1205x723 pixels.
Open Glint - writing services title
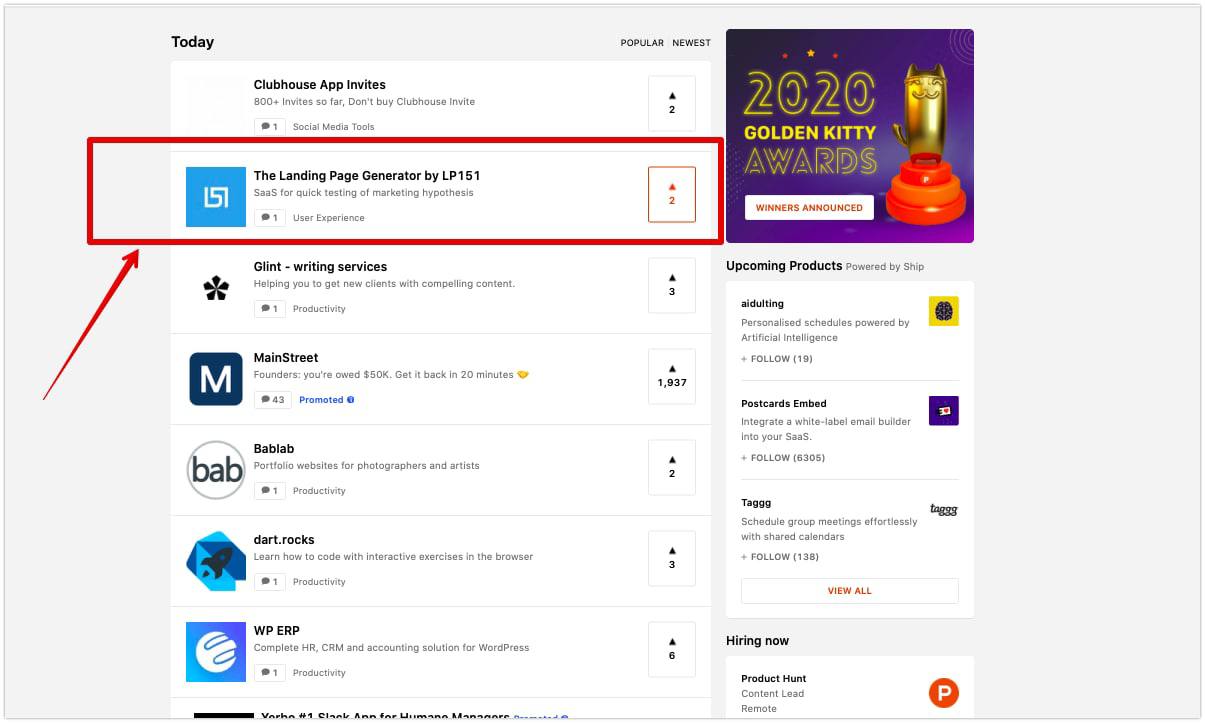click(x=320, y=267)
